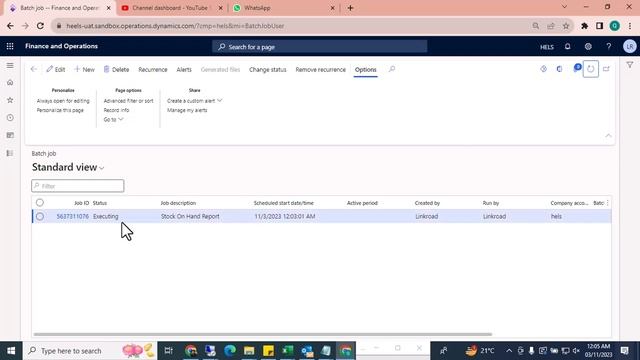The image size is (640, 360).
Task: Go to Home in left sidebar
Action: [x=10, y=83]
